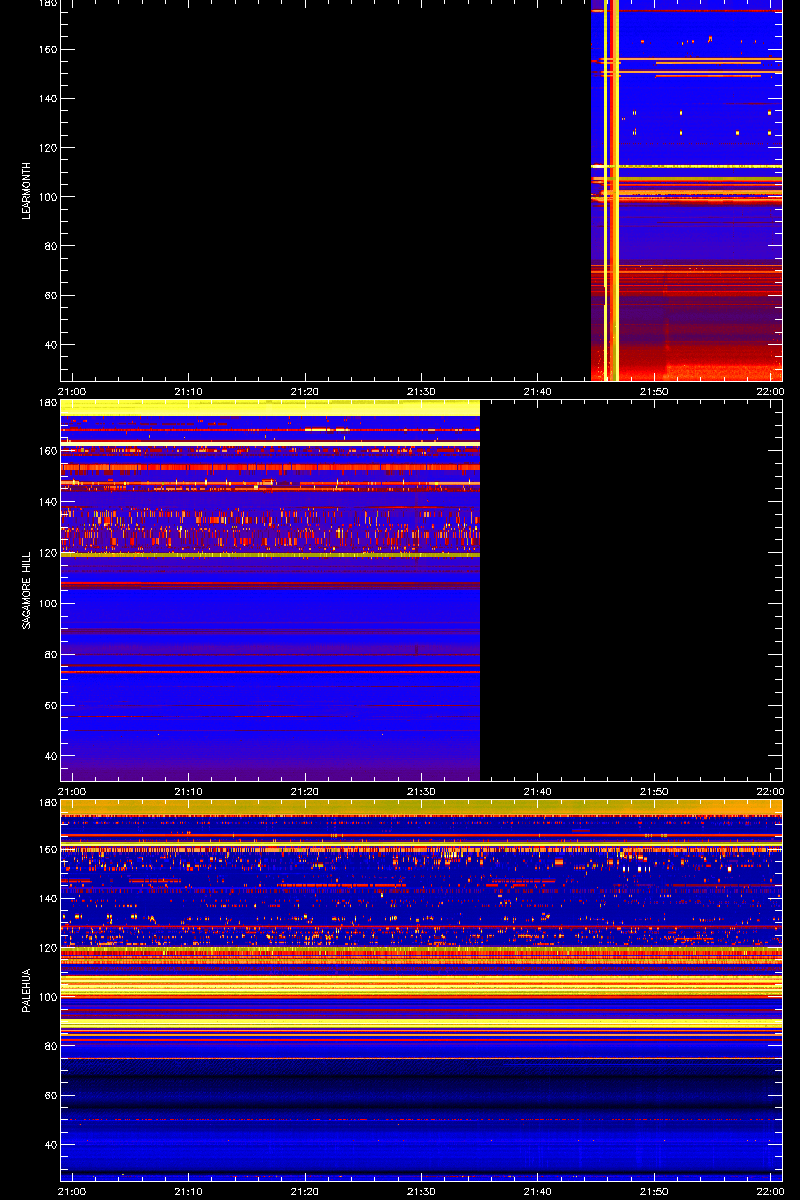The image size is (800, 1200).
Task: Click the 140 frequency label on Learmonth axis
Action: pyautogui.click(x=46, y=99)
